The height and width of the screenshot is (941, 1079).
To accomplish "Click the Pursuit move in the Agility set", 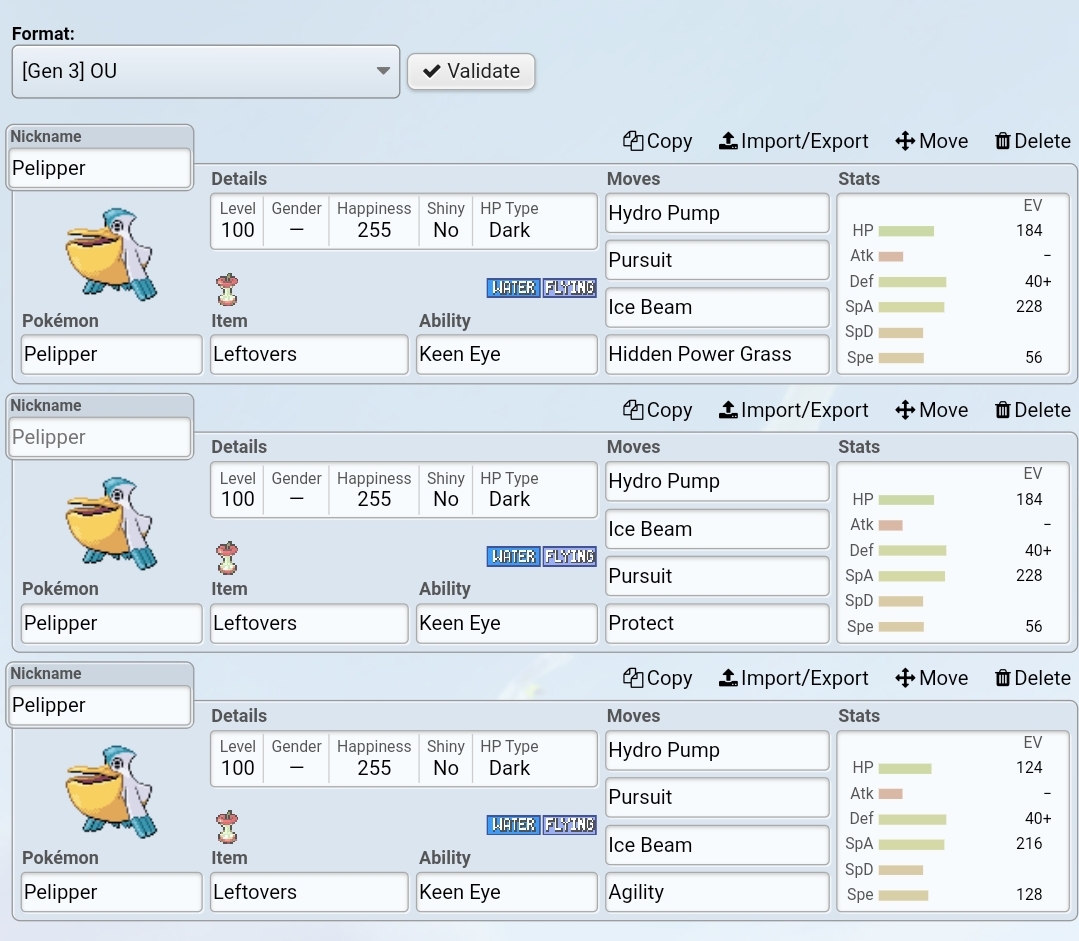I will (x=717, y=797).
